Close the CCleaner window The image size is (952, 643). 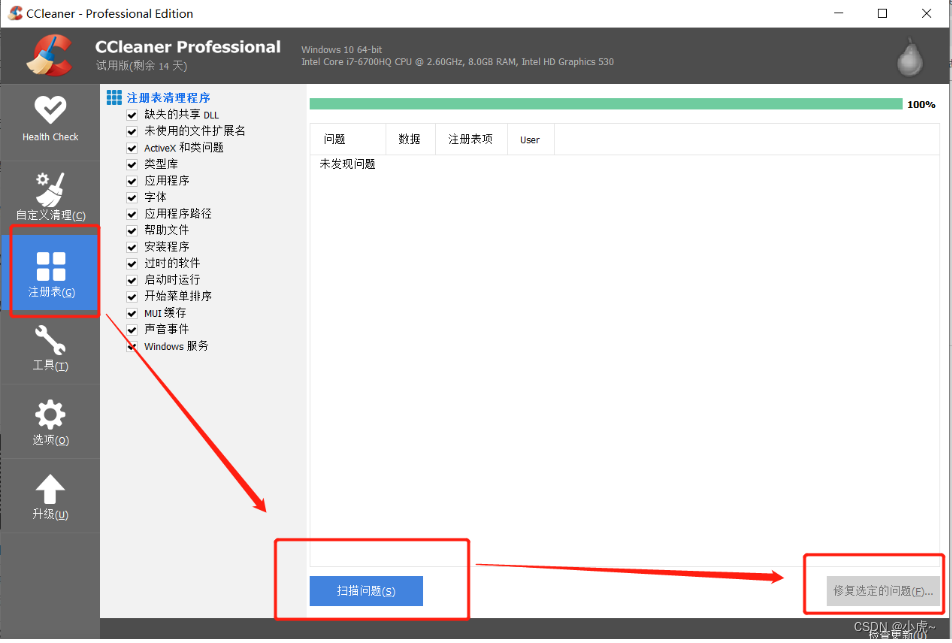pos(926,13)
